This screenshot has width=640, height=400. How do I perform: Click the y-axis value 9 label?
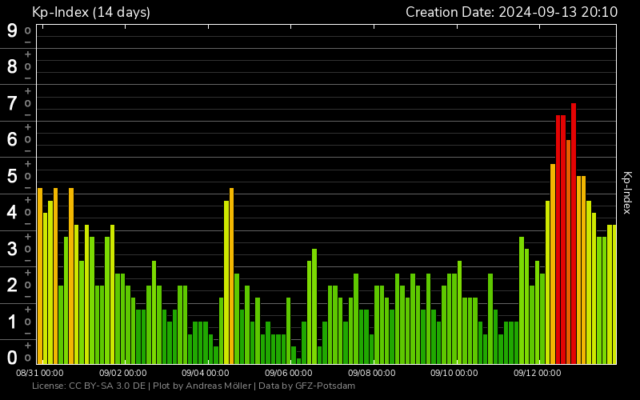tap(12, 31)
